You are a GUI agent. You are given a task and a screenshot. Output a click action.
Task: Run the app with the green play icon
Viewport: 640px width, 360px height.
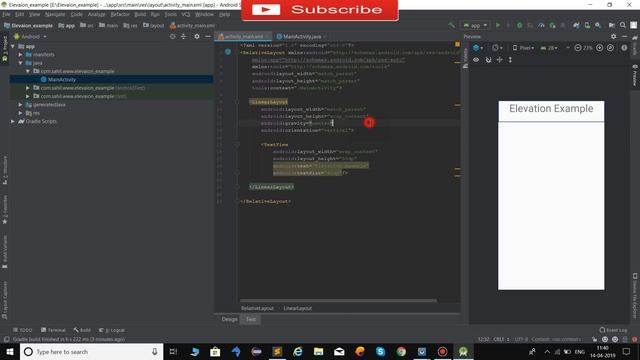tap(498, 25)
